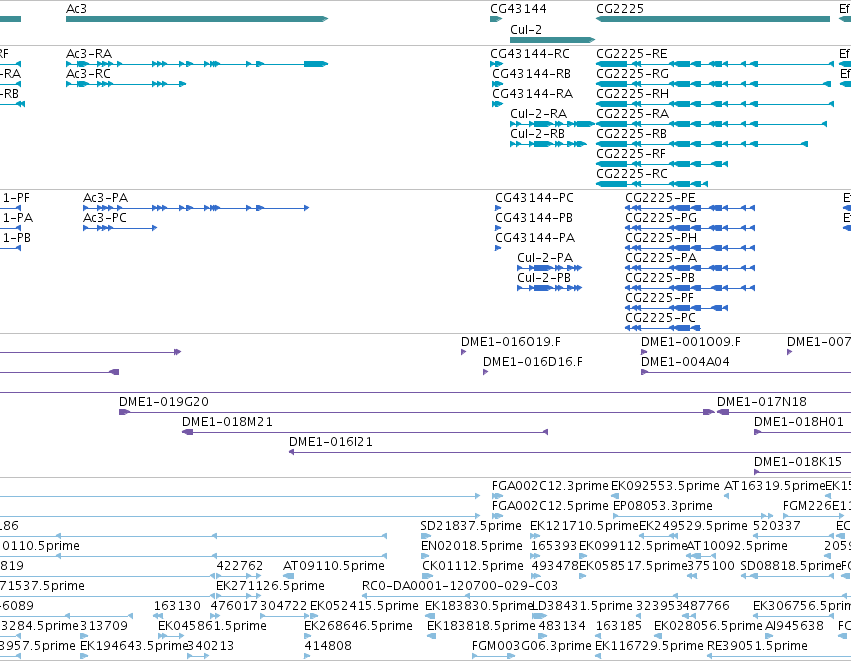Image resolution: width=851 pixels, height=661 pixels.
Task: Choose CDS feature CG43144-PA
Action: (x=498, y=248)
